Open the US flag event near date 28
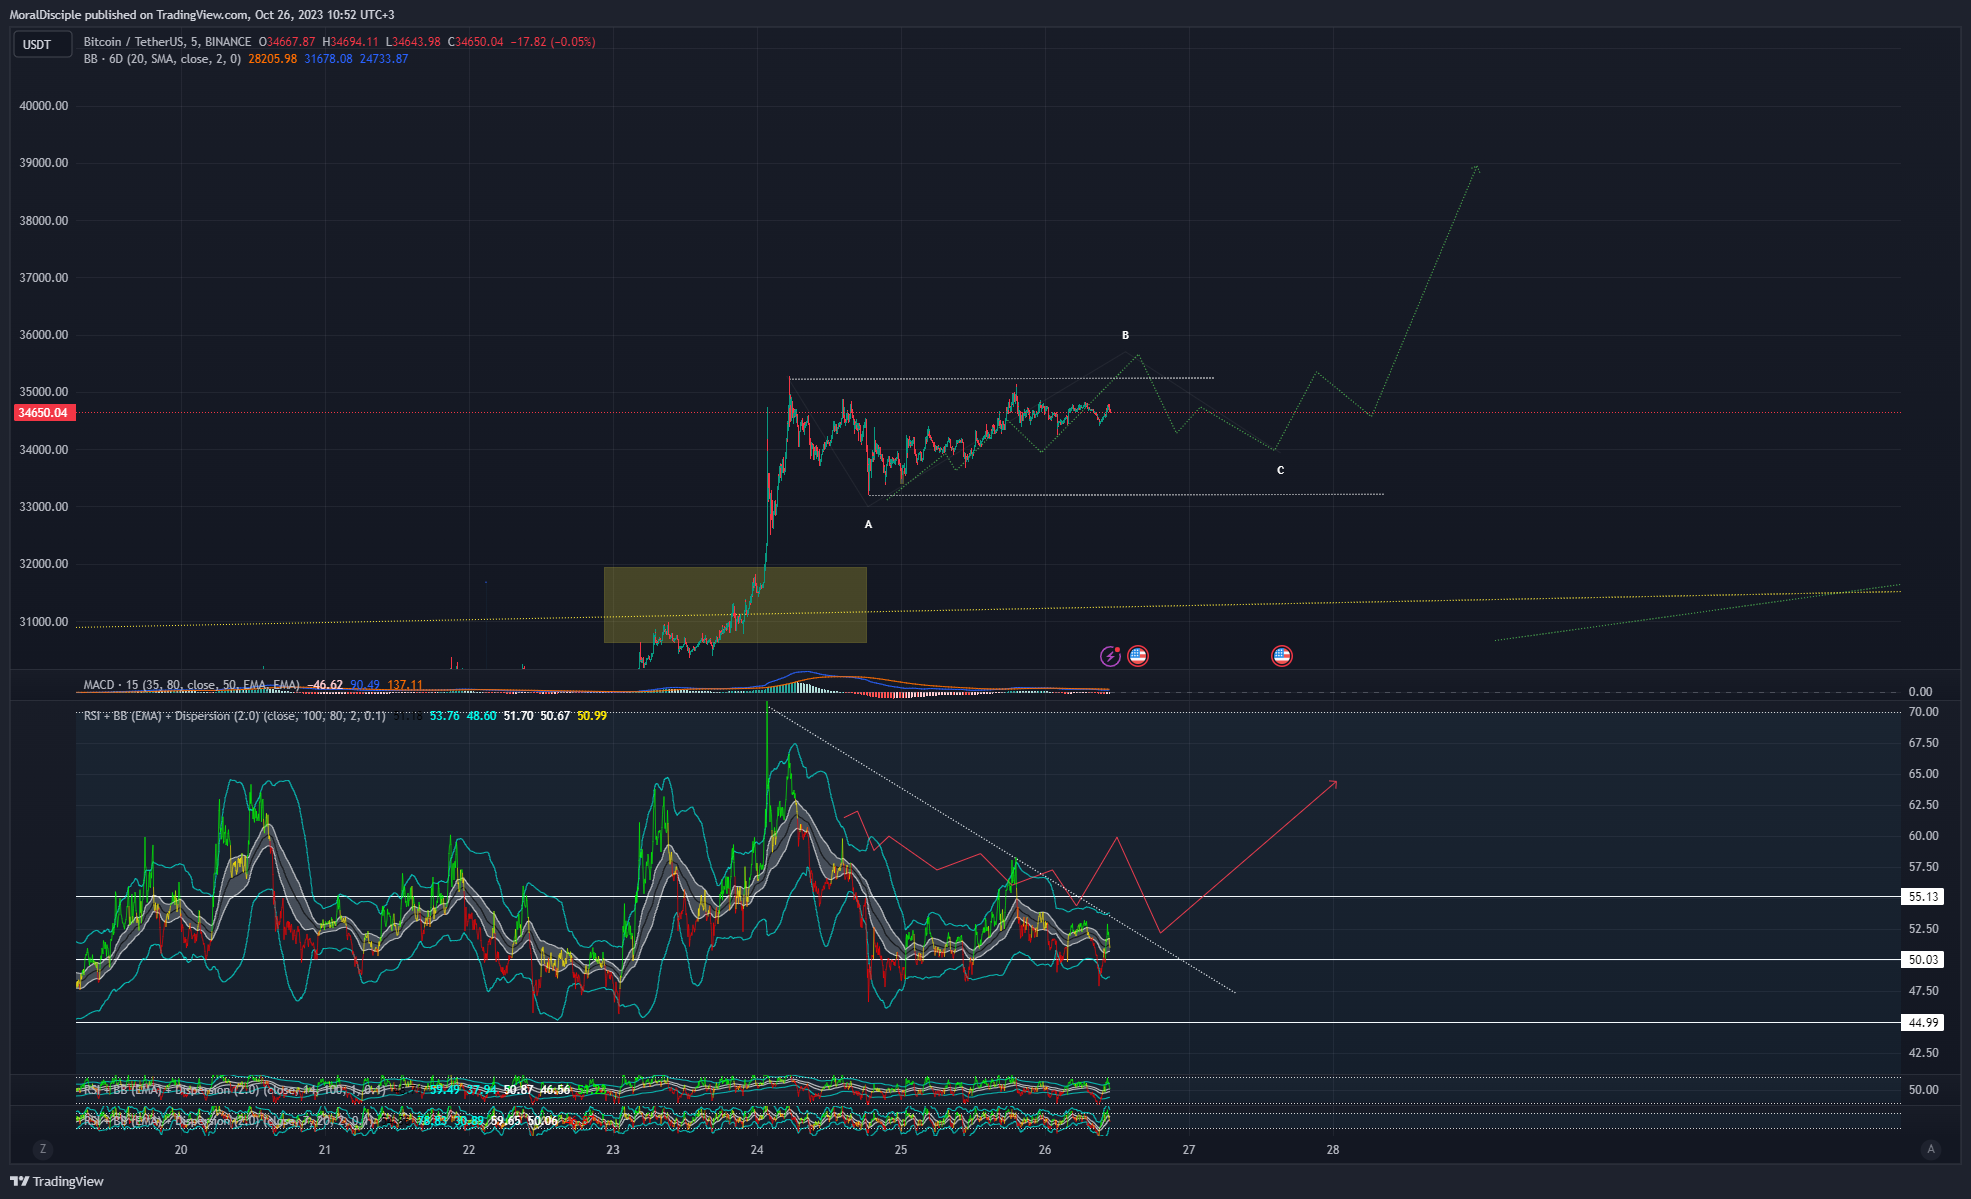 click(x=1281, y=656)
